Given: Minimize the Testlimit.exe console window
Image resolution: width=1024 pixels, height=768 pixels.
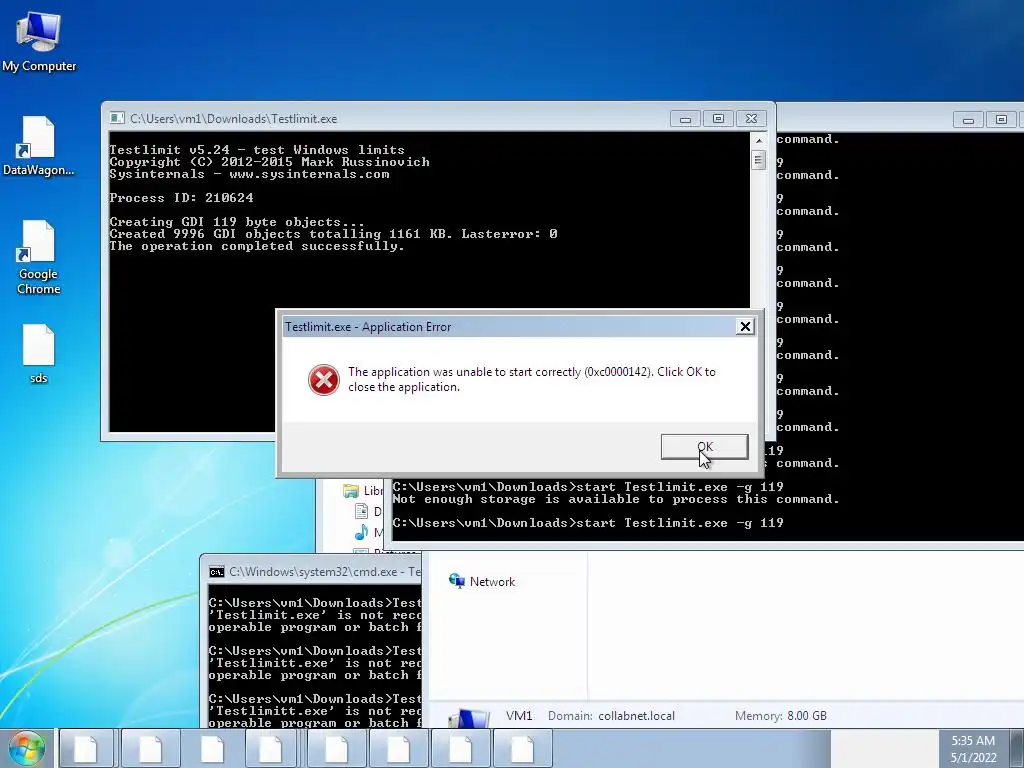Looking at the screenshot, I should 685,119.
